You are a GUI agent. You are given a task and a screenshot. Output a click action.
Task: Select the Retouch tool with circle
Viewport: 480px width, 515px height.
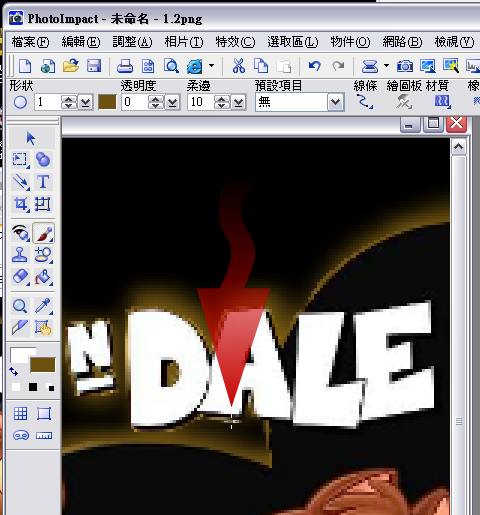pos(43,255)
